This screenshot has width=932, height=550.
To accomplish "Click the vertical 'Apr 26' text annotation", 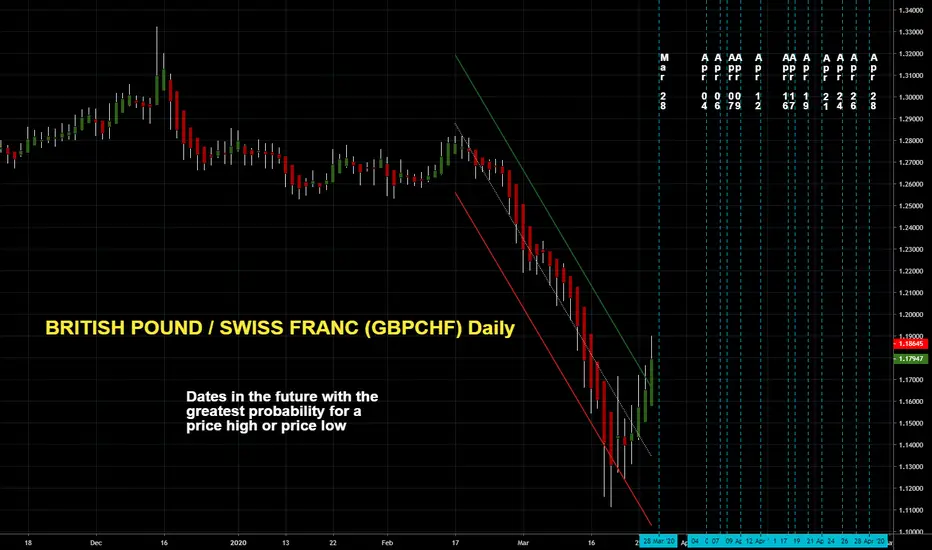I will (x=854, y=81).
